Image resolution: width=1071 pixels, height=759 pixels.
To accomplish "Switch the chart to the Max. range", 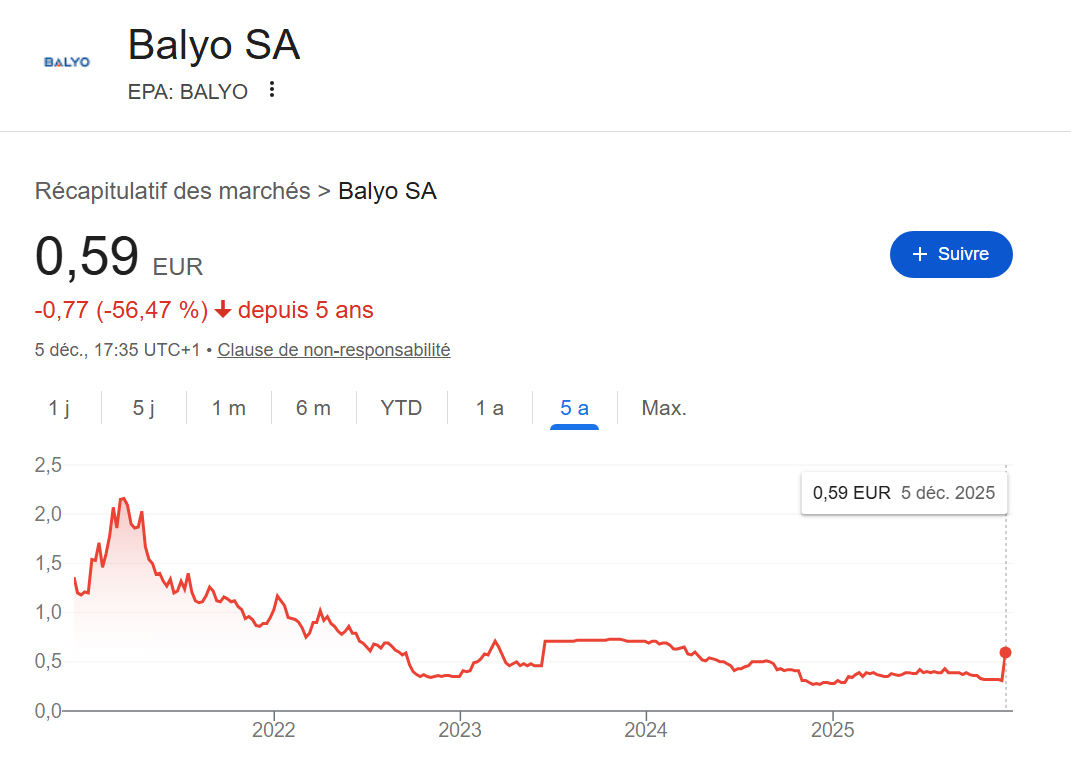I will tap(662, 407).
